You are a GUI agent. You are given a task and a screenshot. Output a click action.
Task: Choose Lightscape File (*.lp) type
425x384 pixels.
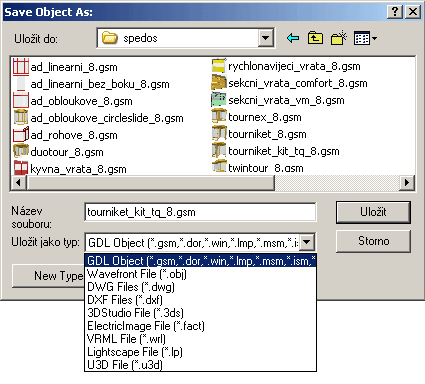pos(200,352)
